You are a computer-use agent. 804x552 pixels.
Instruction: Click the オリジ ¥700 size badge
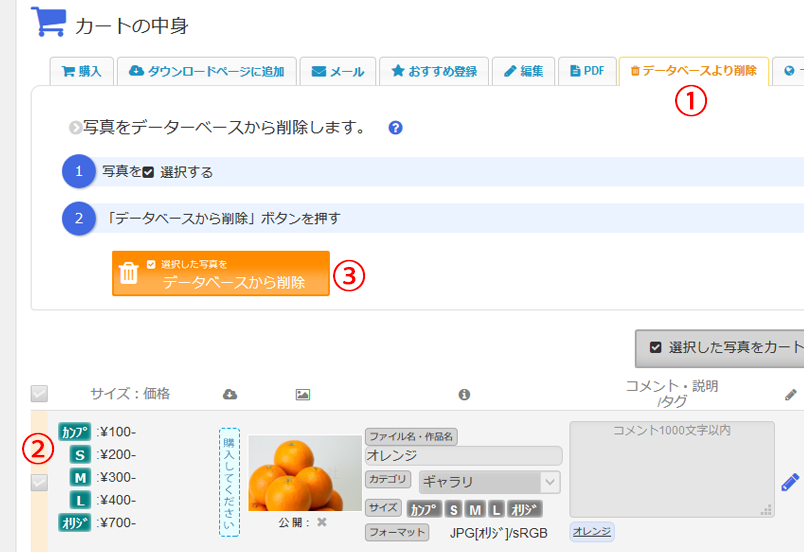click(x=75, y=522)
